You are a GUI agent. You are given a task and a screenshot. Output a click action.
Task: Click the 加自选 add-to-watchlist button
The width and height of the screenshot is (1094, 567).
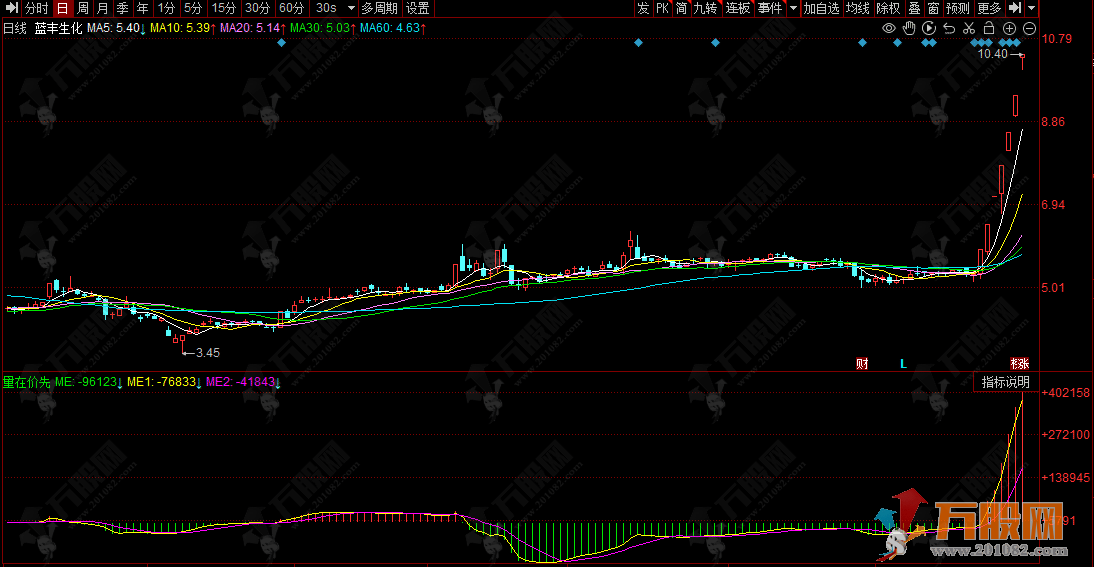tap(821, 8)
